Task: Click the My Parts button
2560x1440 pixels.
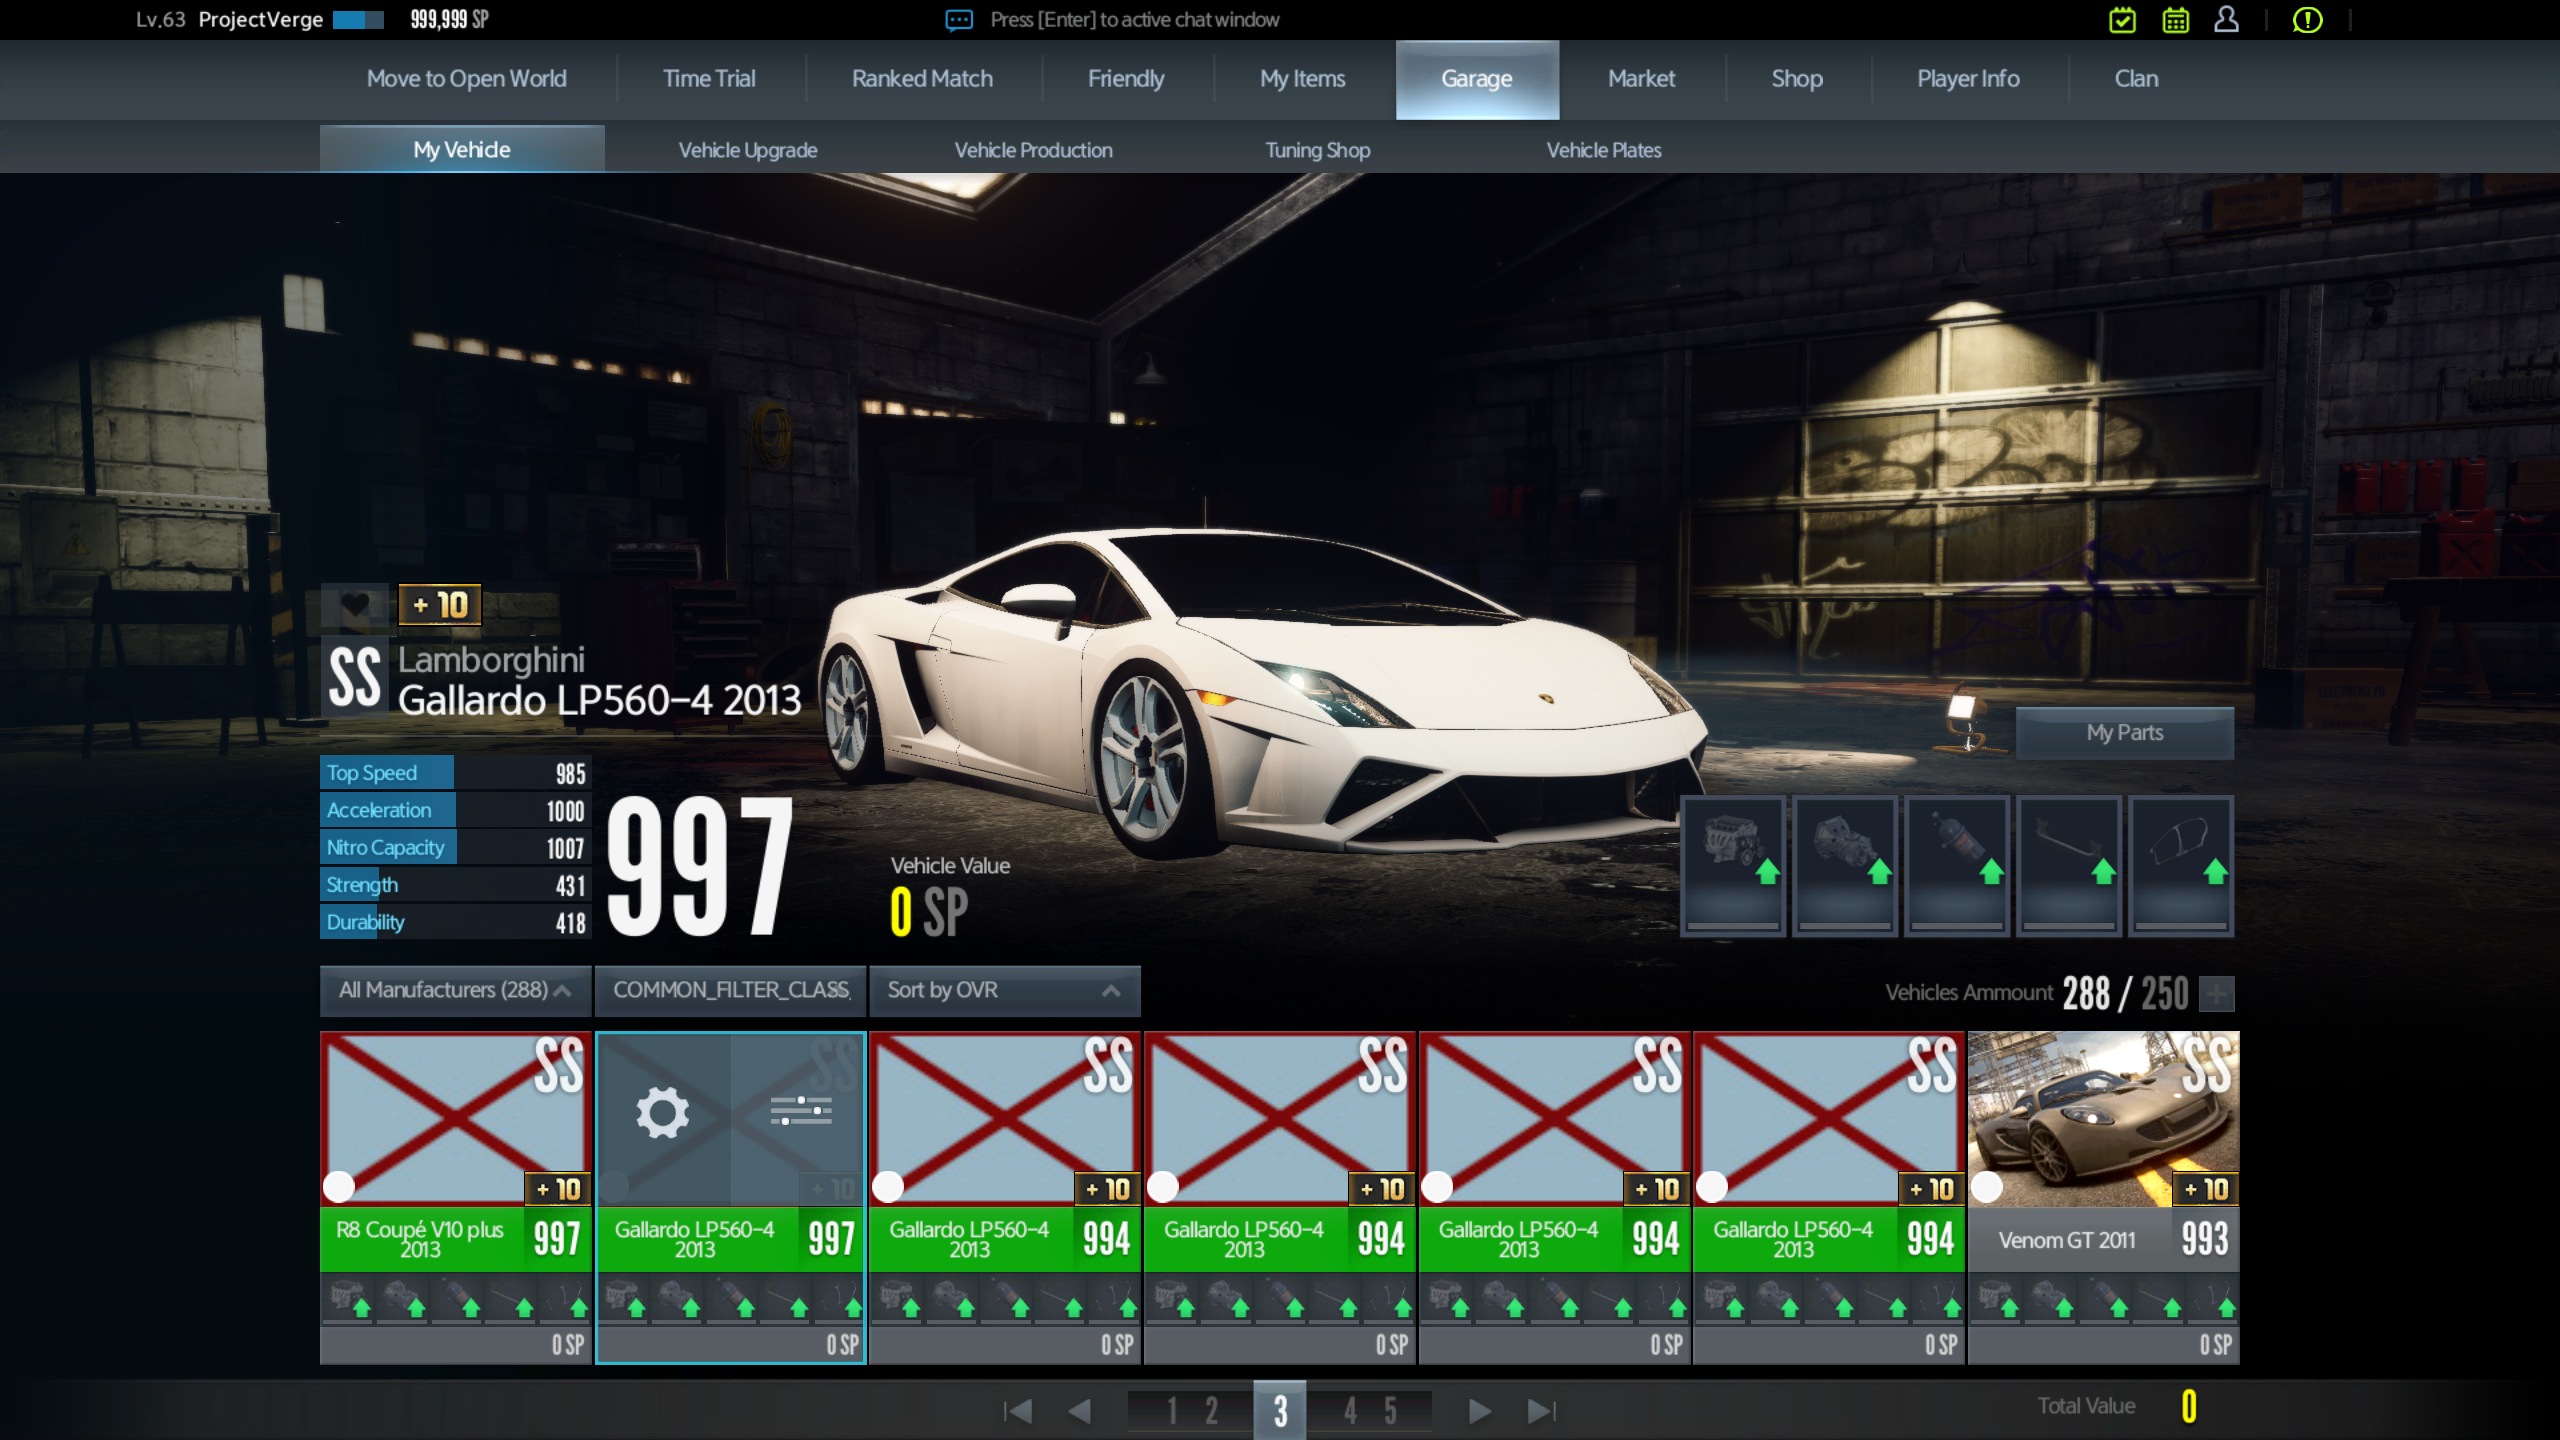Action: (x=2125, y=733)
